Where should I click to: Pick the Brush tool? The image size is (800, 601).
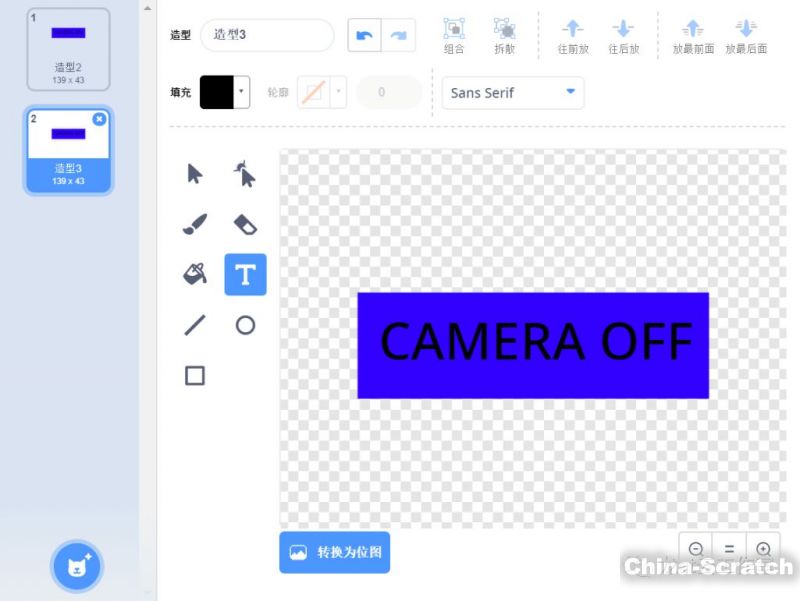point(195,224)
